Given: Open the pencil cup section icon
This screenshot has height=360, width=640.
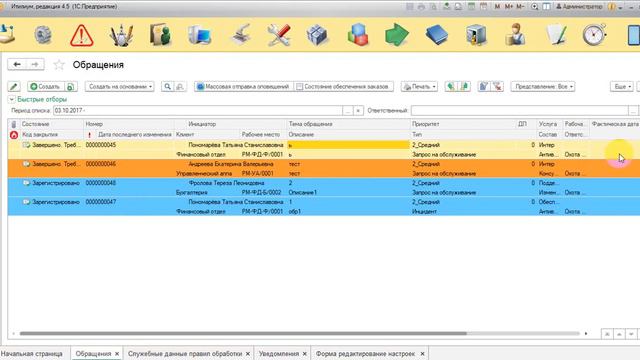Looking at the screenshot, I should (121, 35).
